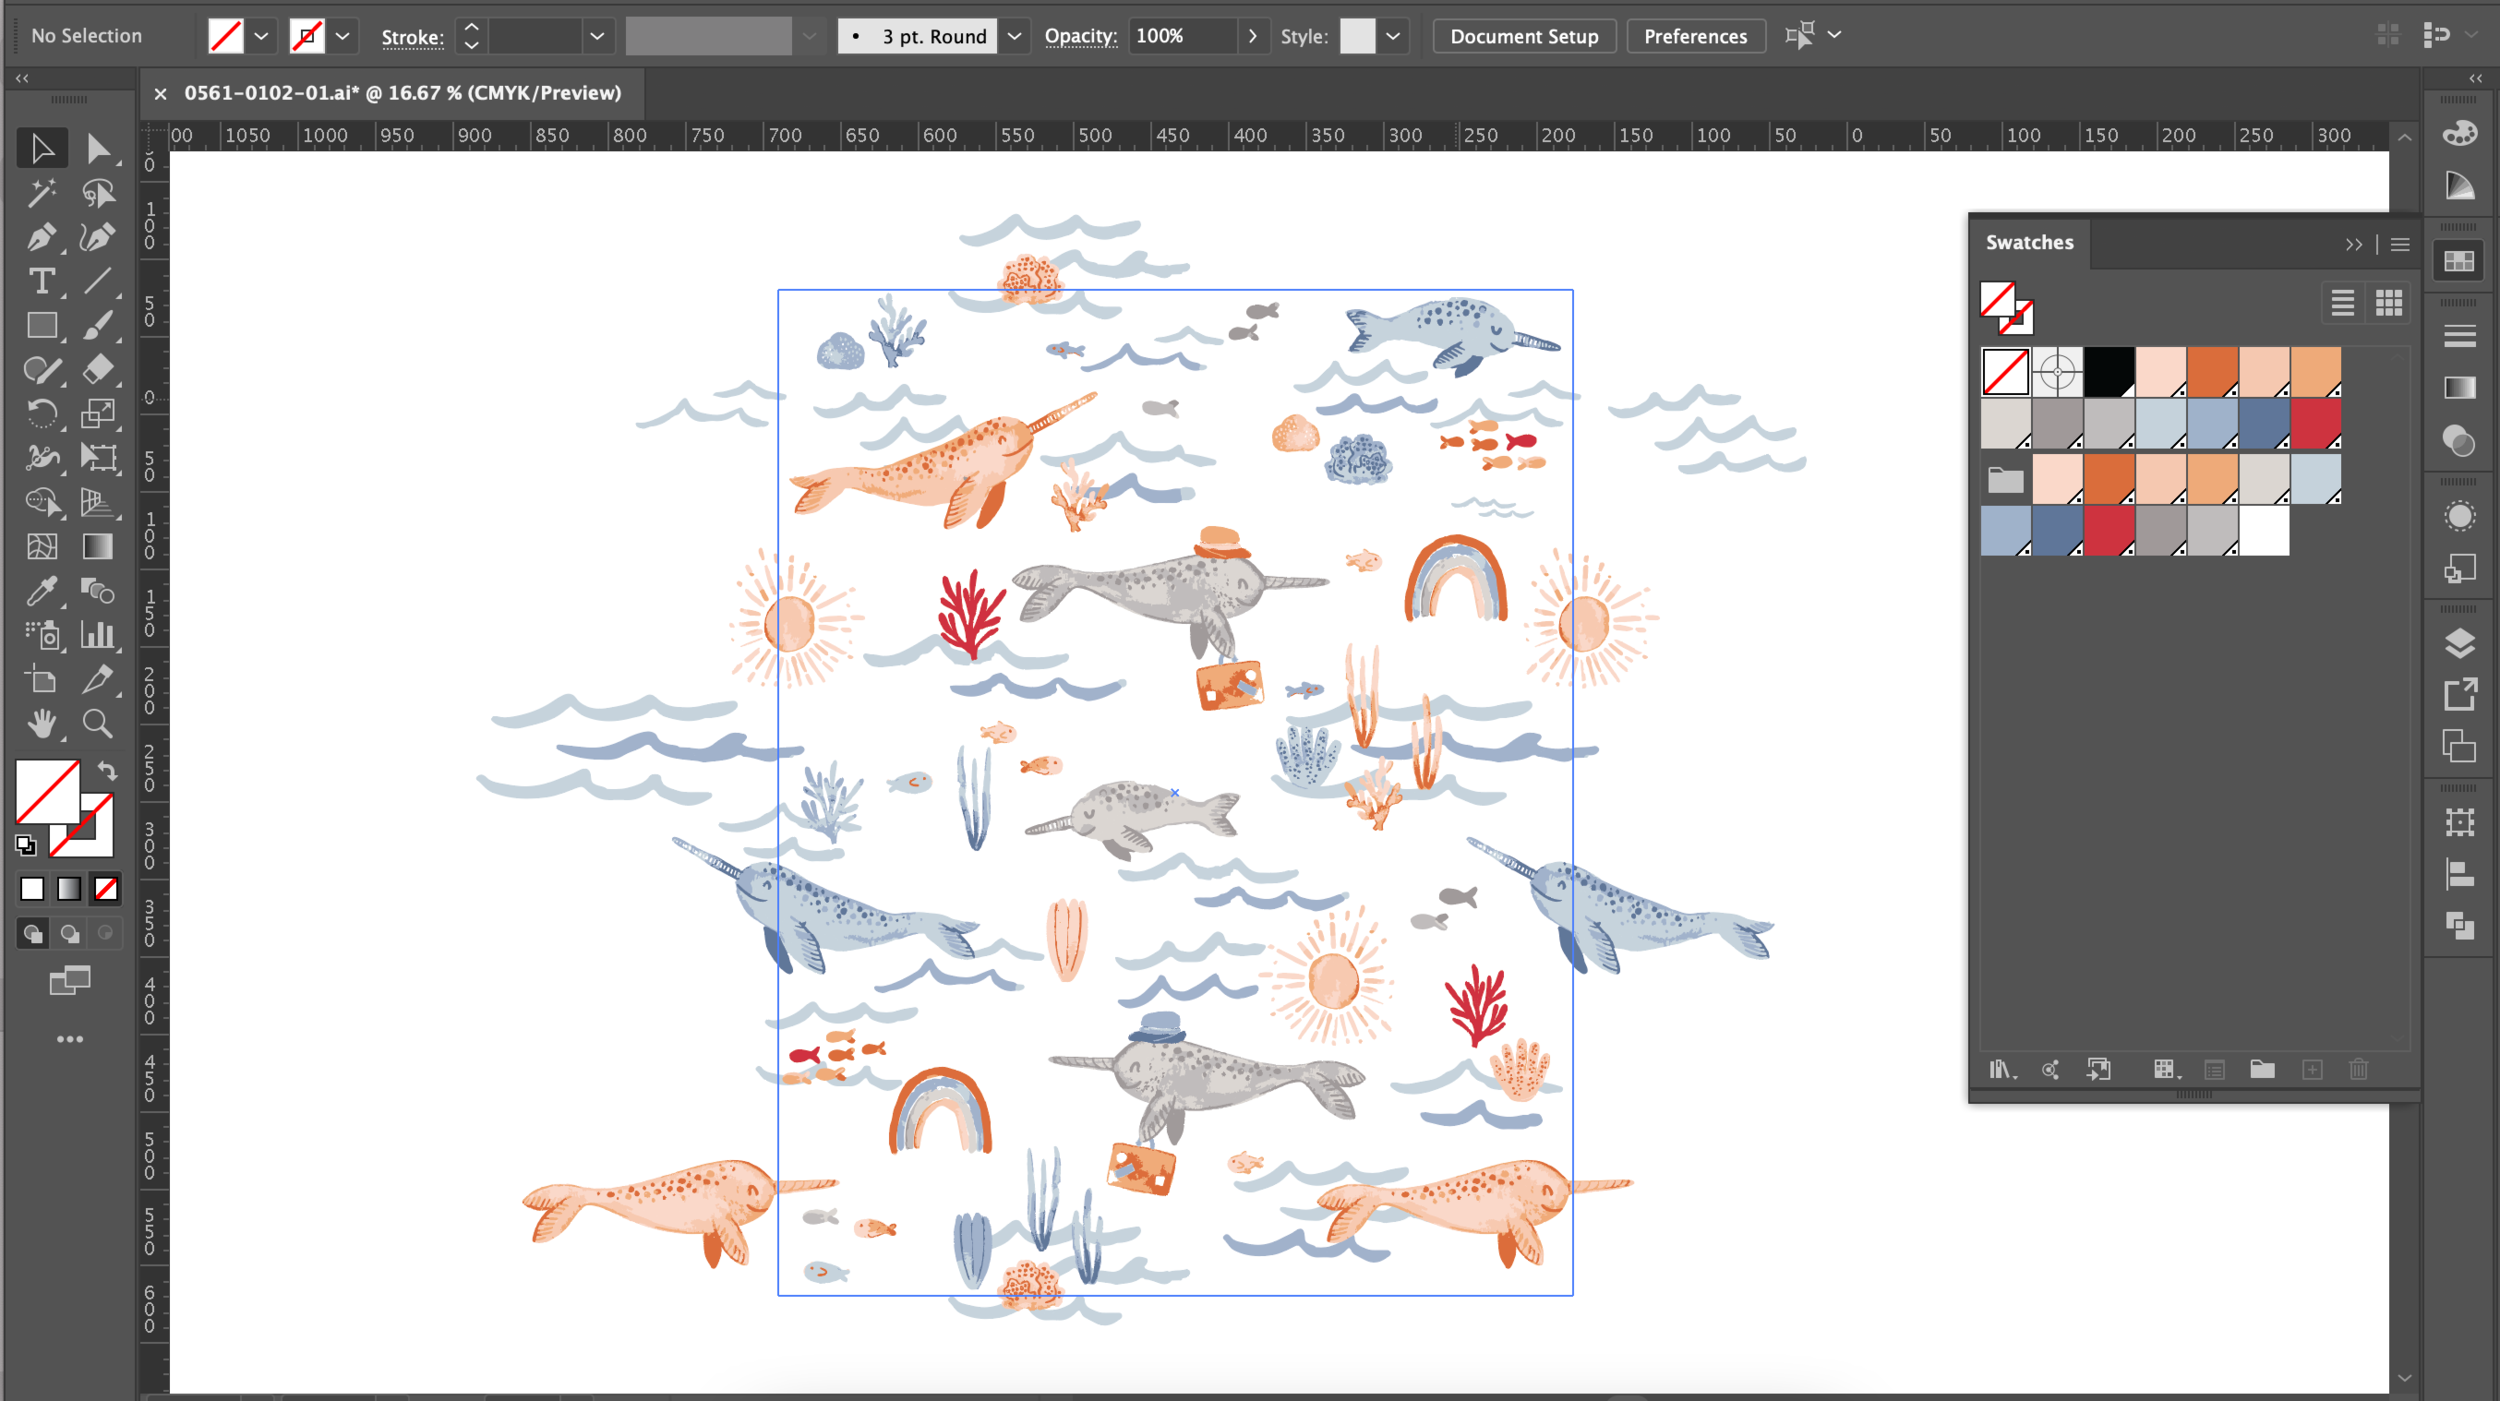This screenshot has height=1401, width=2500.
Task: Open the Swatches panel flyout menu
Action: tap(2399, 243)
